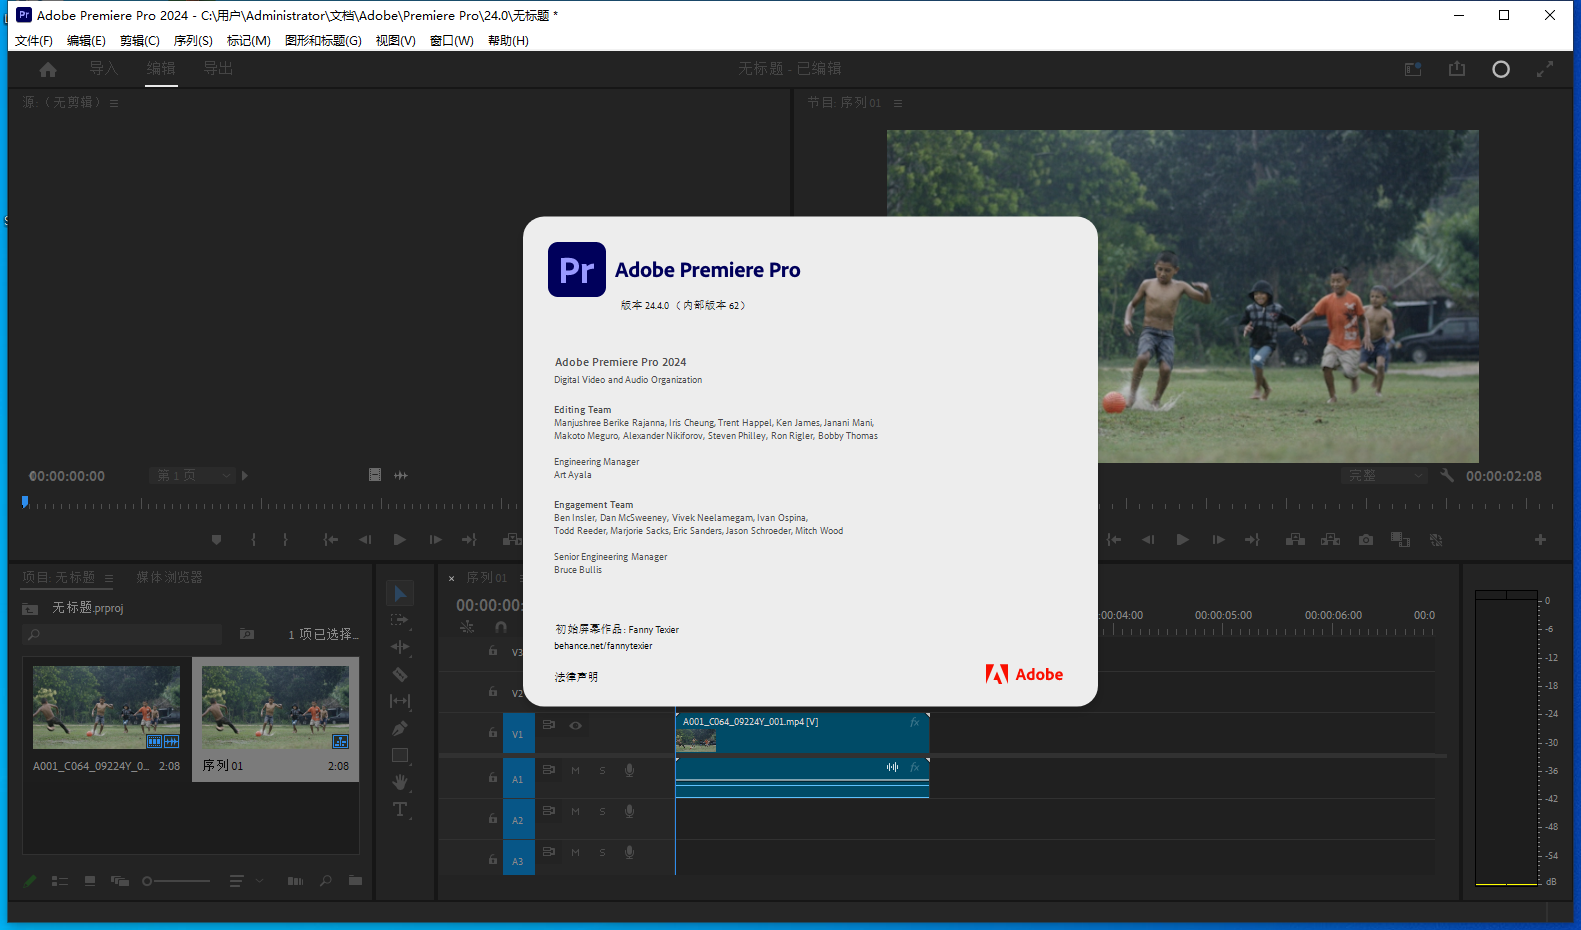Image resolution: width=1581 pixels, height=930 pixels.
Task: Toggle track lock on A2
Action: (492, 818)
